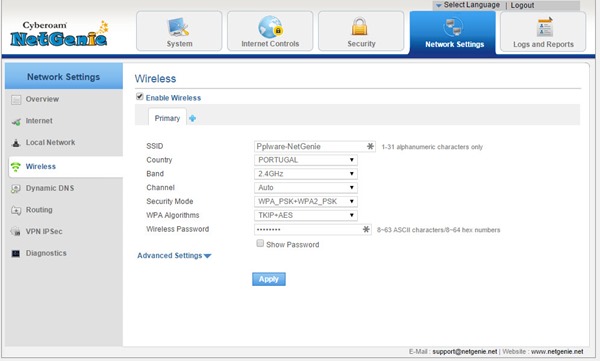
Task: Select Wireless in the sidebar
Action: (x=41, y=167)
